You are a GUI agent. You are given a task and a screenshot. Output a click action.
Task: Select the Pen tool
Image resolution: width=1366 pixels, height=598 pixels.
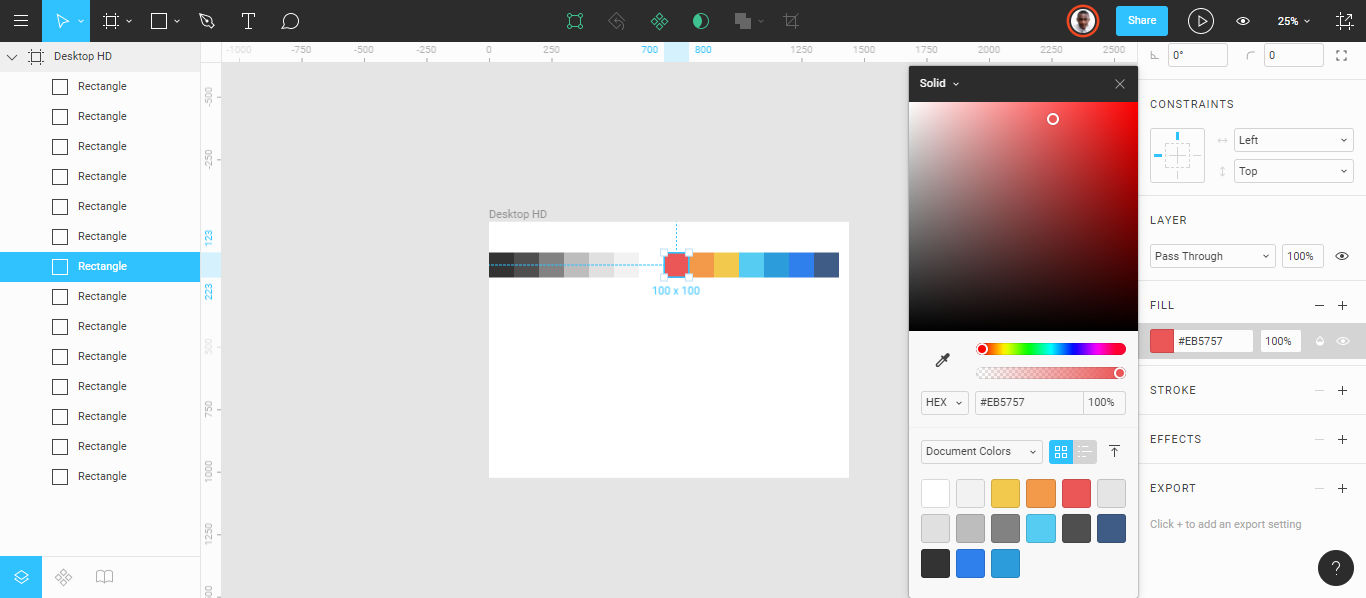click(x=207, y=20)
